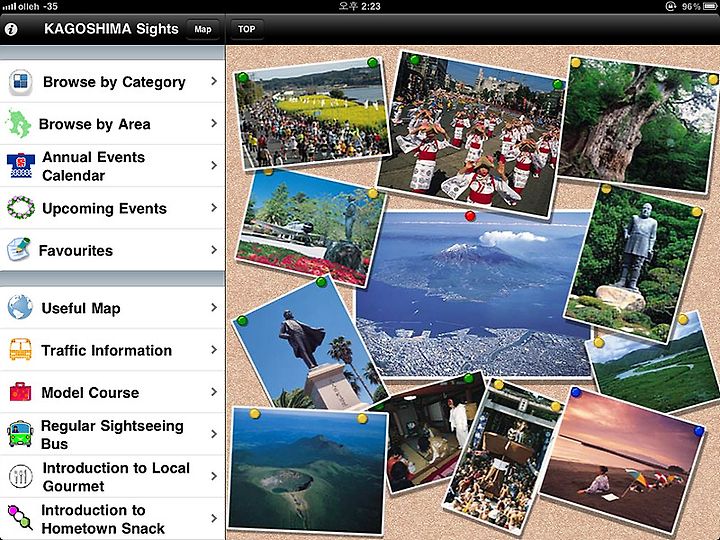The image size is (720, 540).
Task: Open the fighter plane garden photo
Action: [x=310, y=227]
